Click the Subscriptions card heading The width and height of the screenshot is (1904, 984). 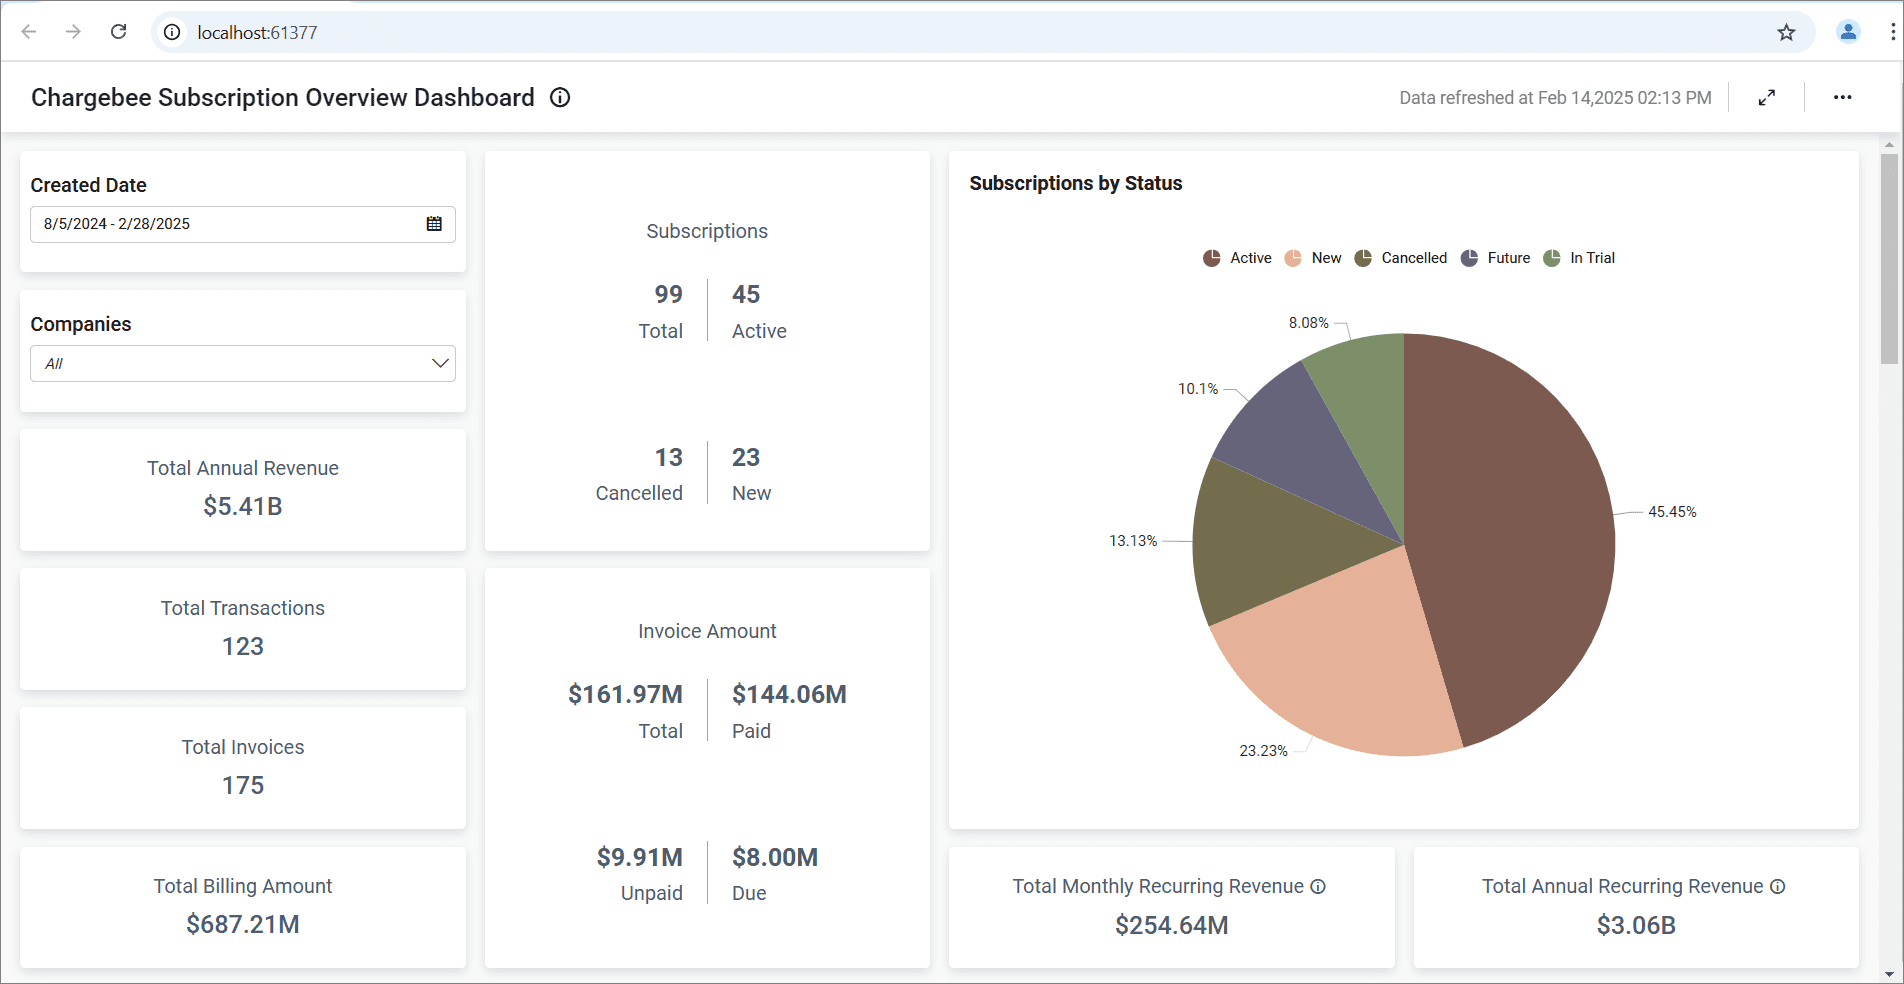click(x=707, y=232)
